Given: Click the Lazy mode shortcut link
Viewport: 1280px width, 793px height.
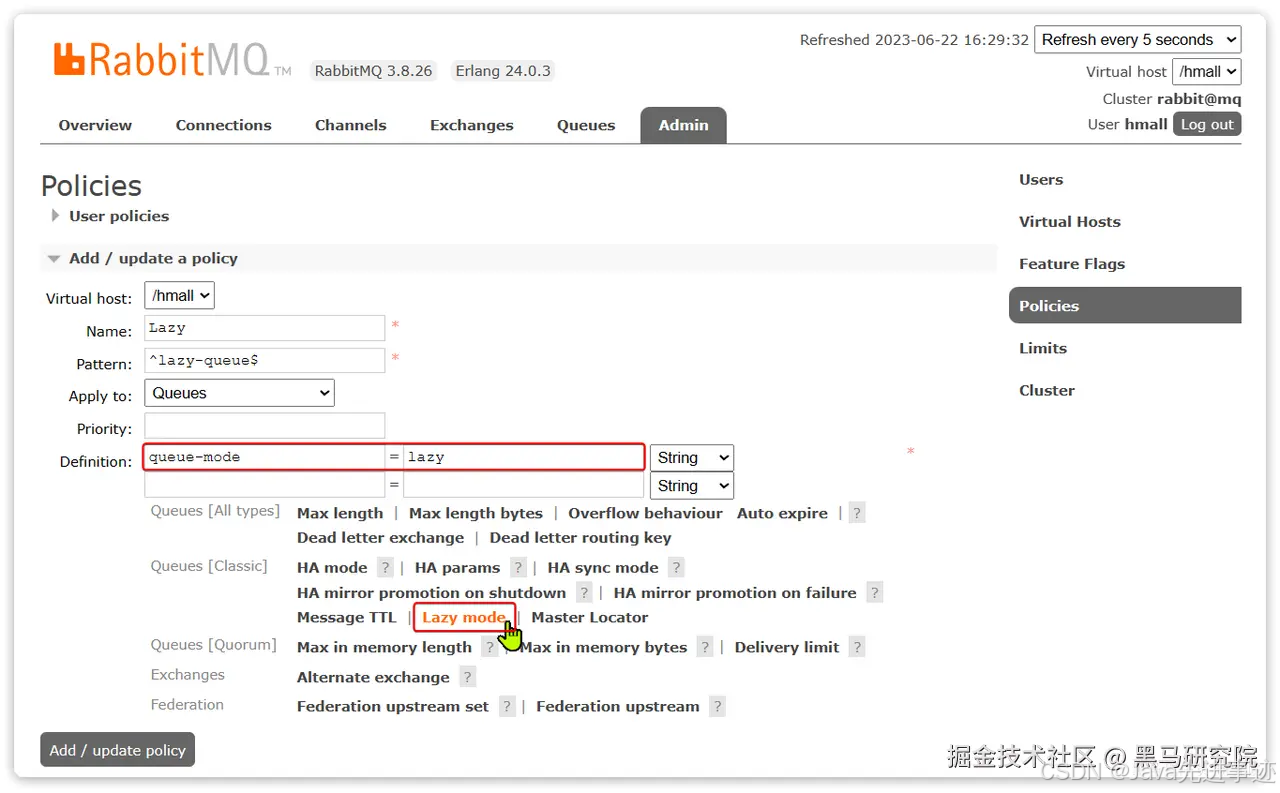Looking at the screenshot, I should pyautogui.click(x=464, y=617).
